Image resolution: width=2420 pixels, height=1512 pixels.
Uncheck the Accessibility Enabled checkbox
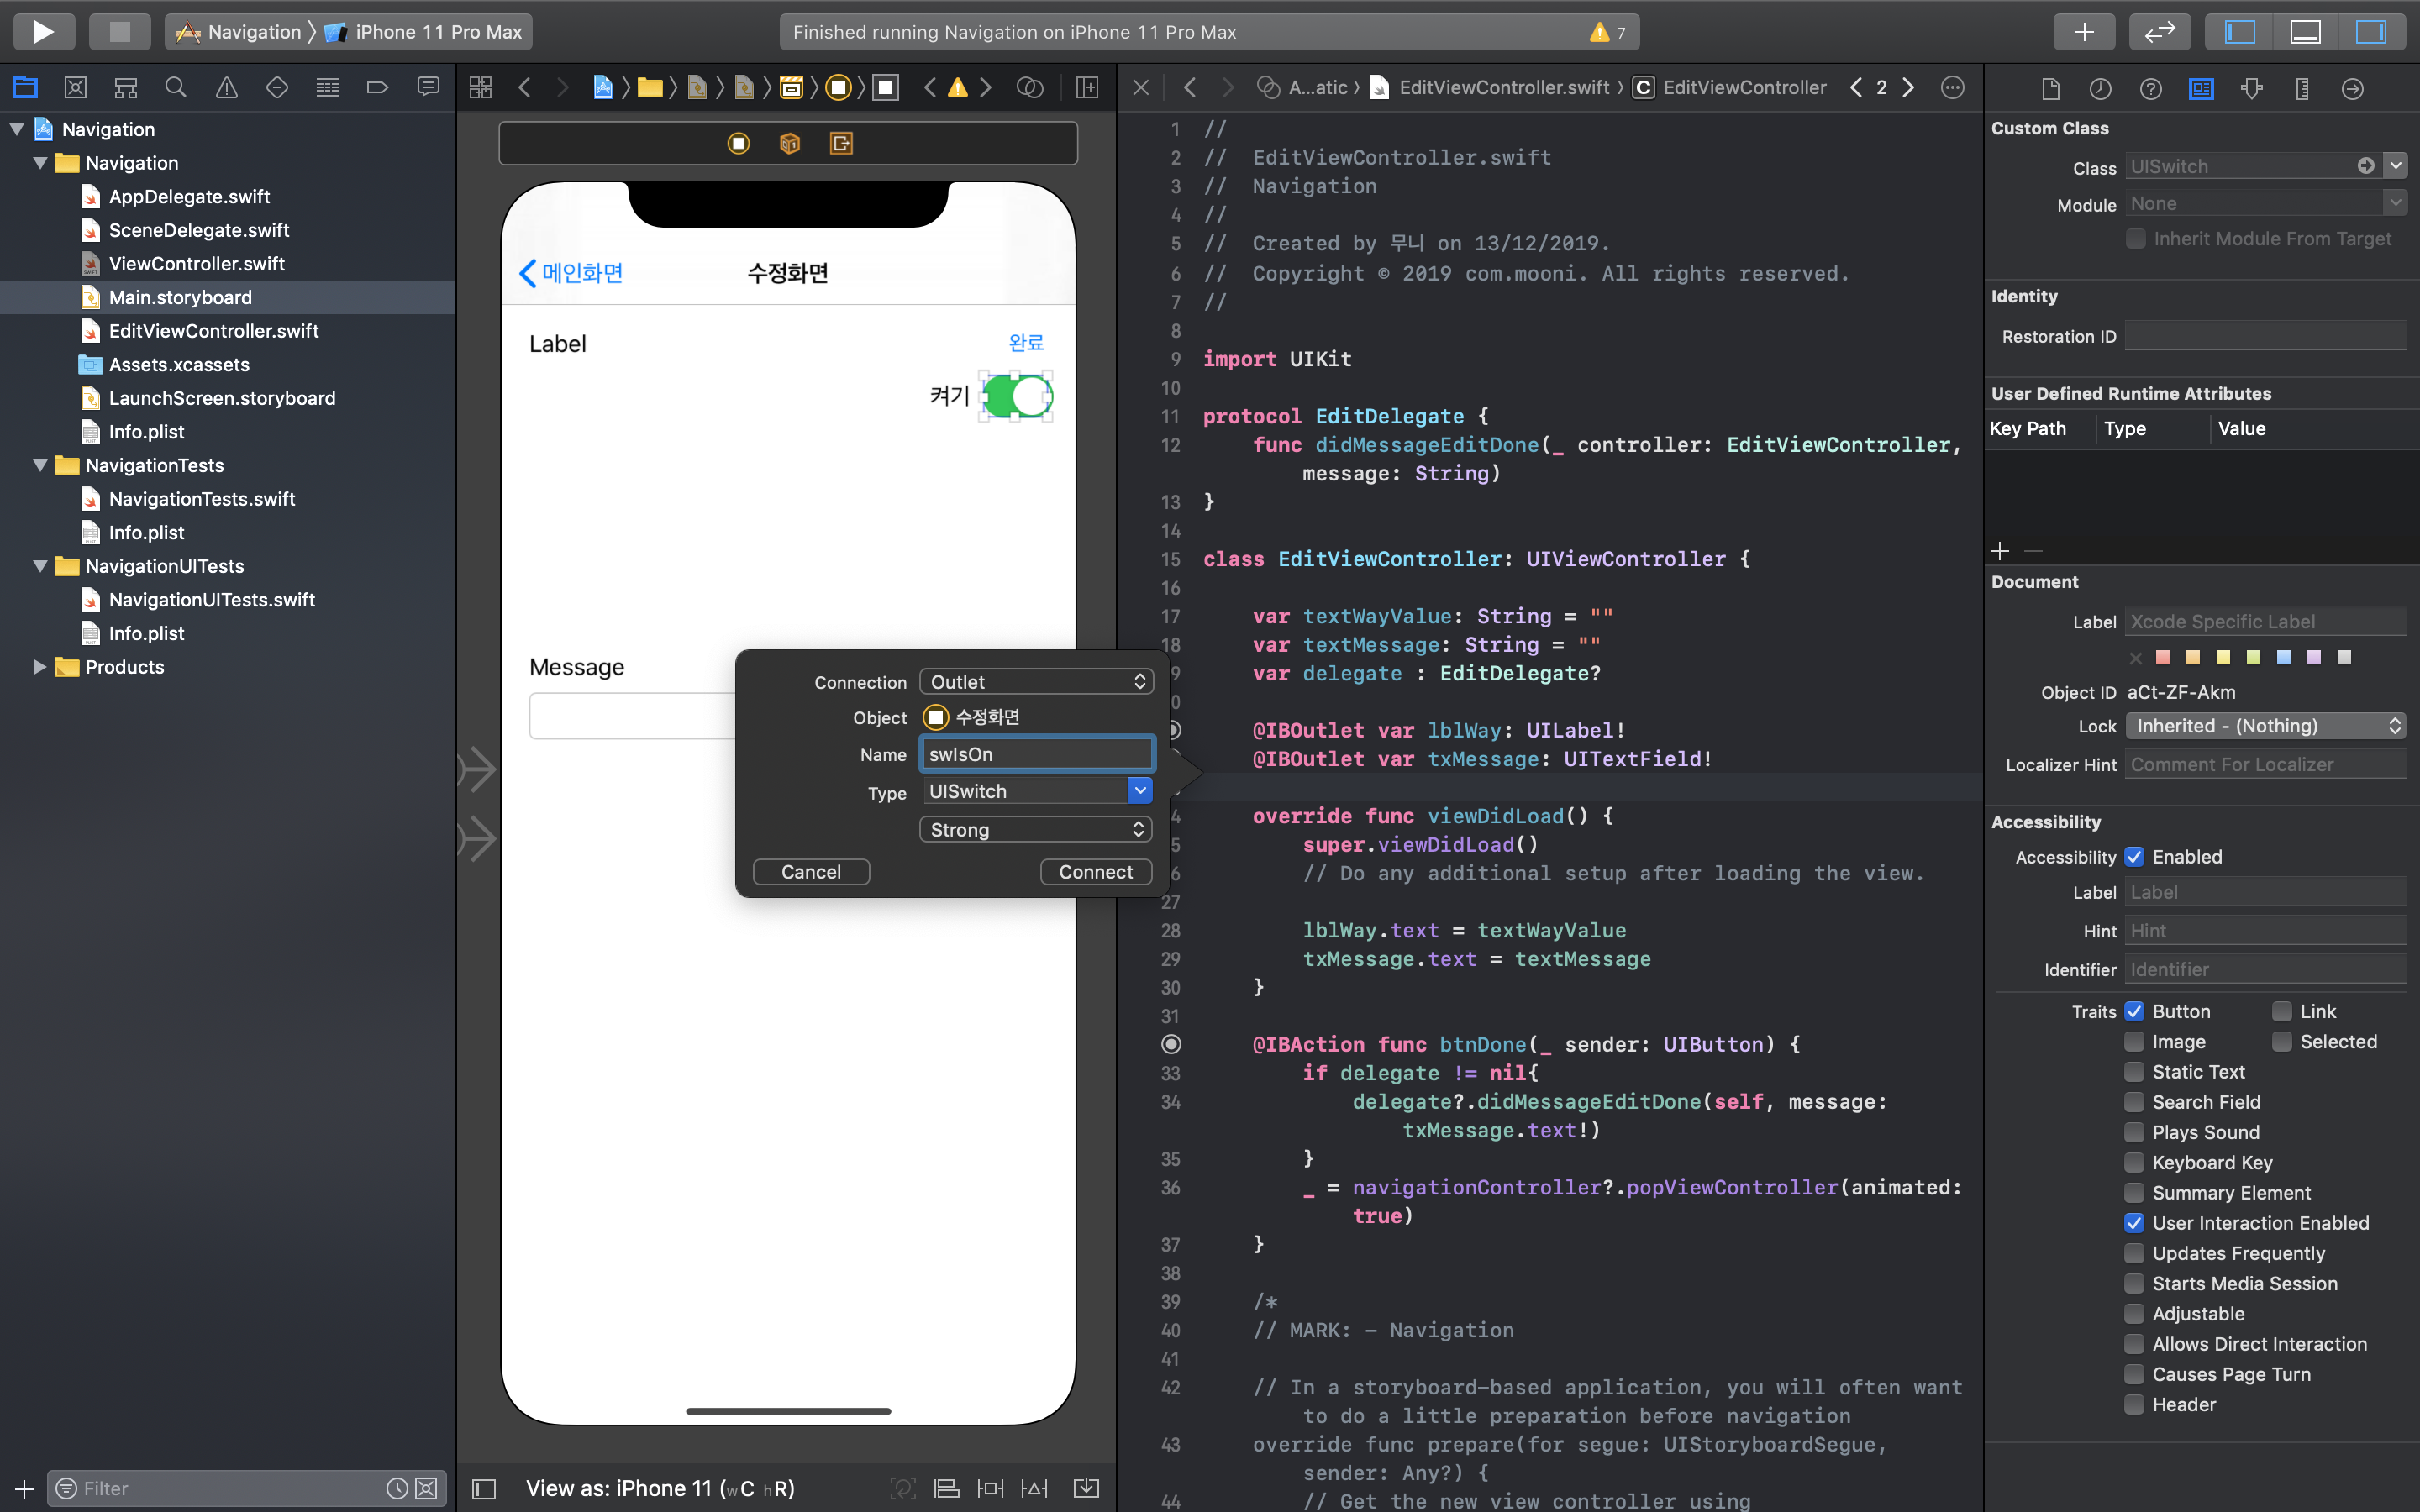2134,857
